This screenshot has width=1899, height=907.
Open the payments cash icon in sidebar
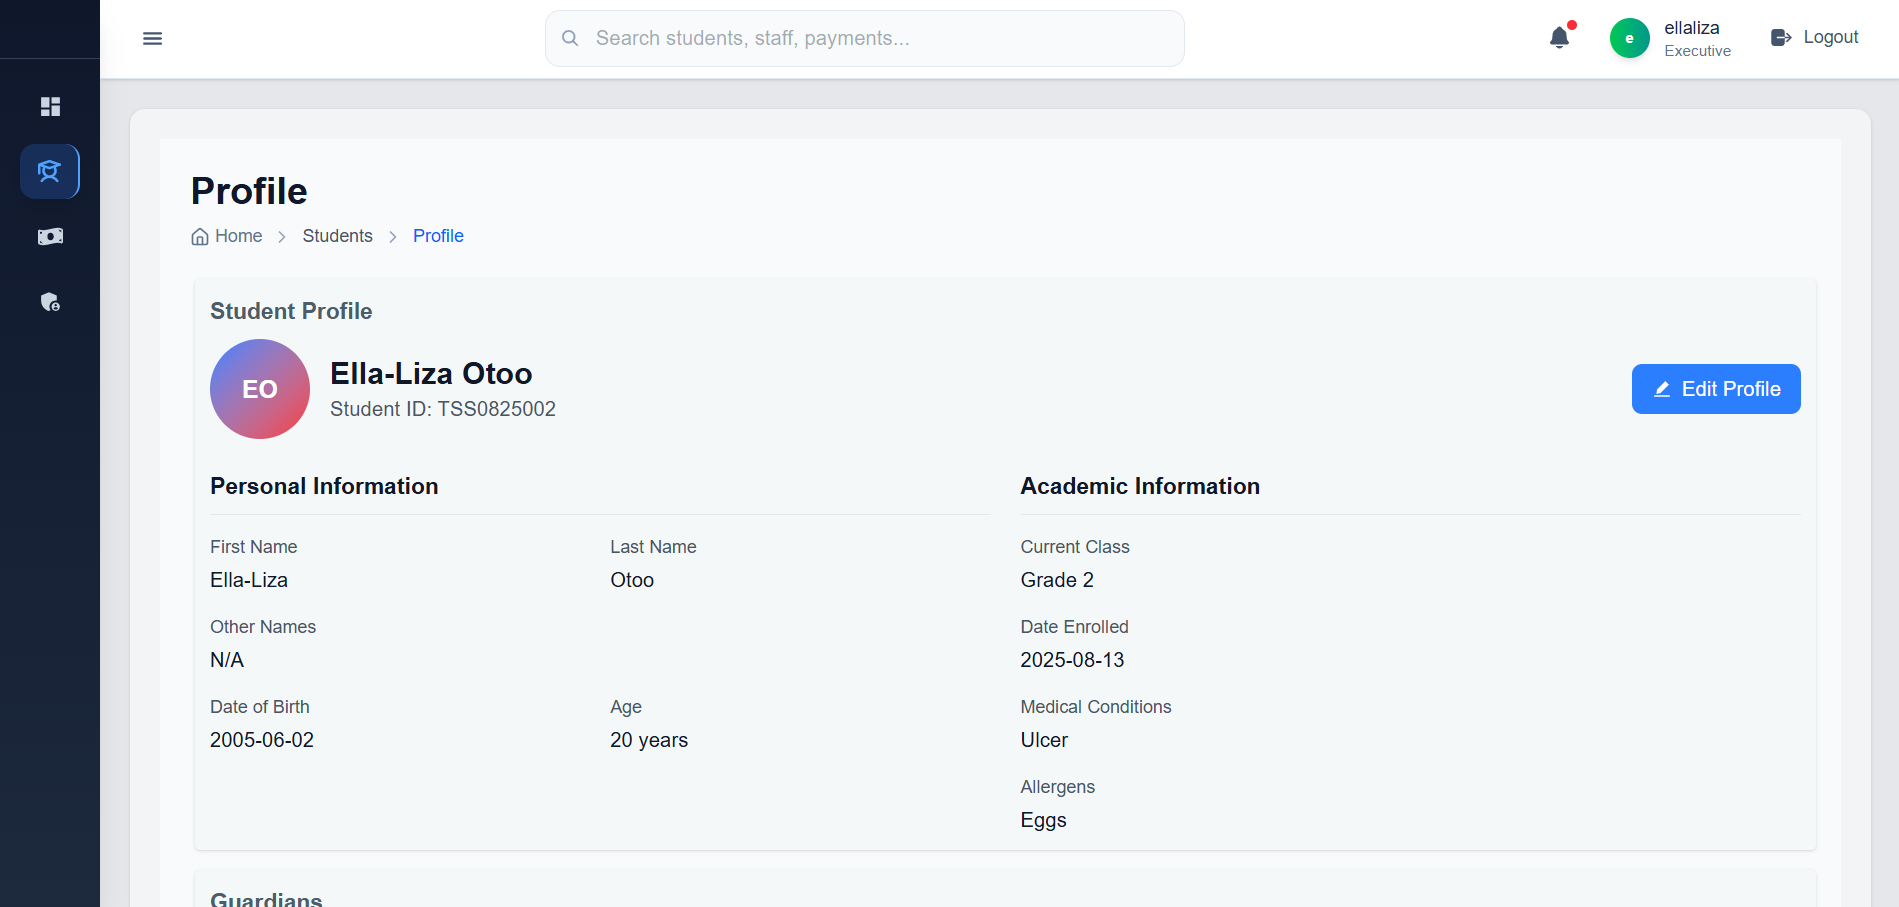[x=50, y=236]
